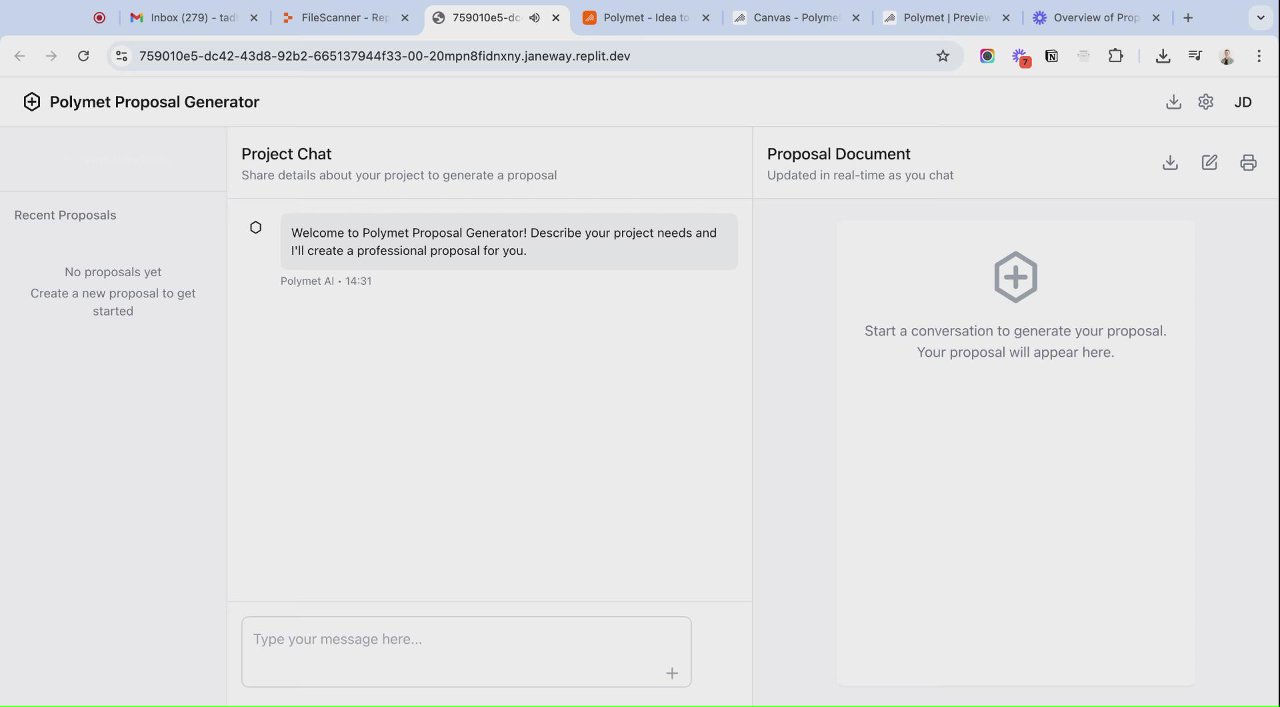Click the browser forward arrow

point(51,56)
